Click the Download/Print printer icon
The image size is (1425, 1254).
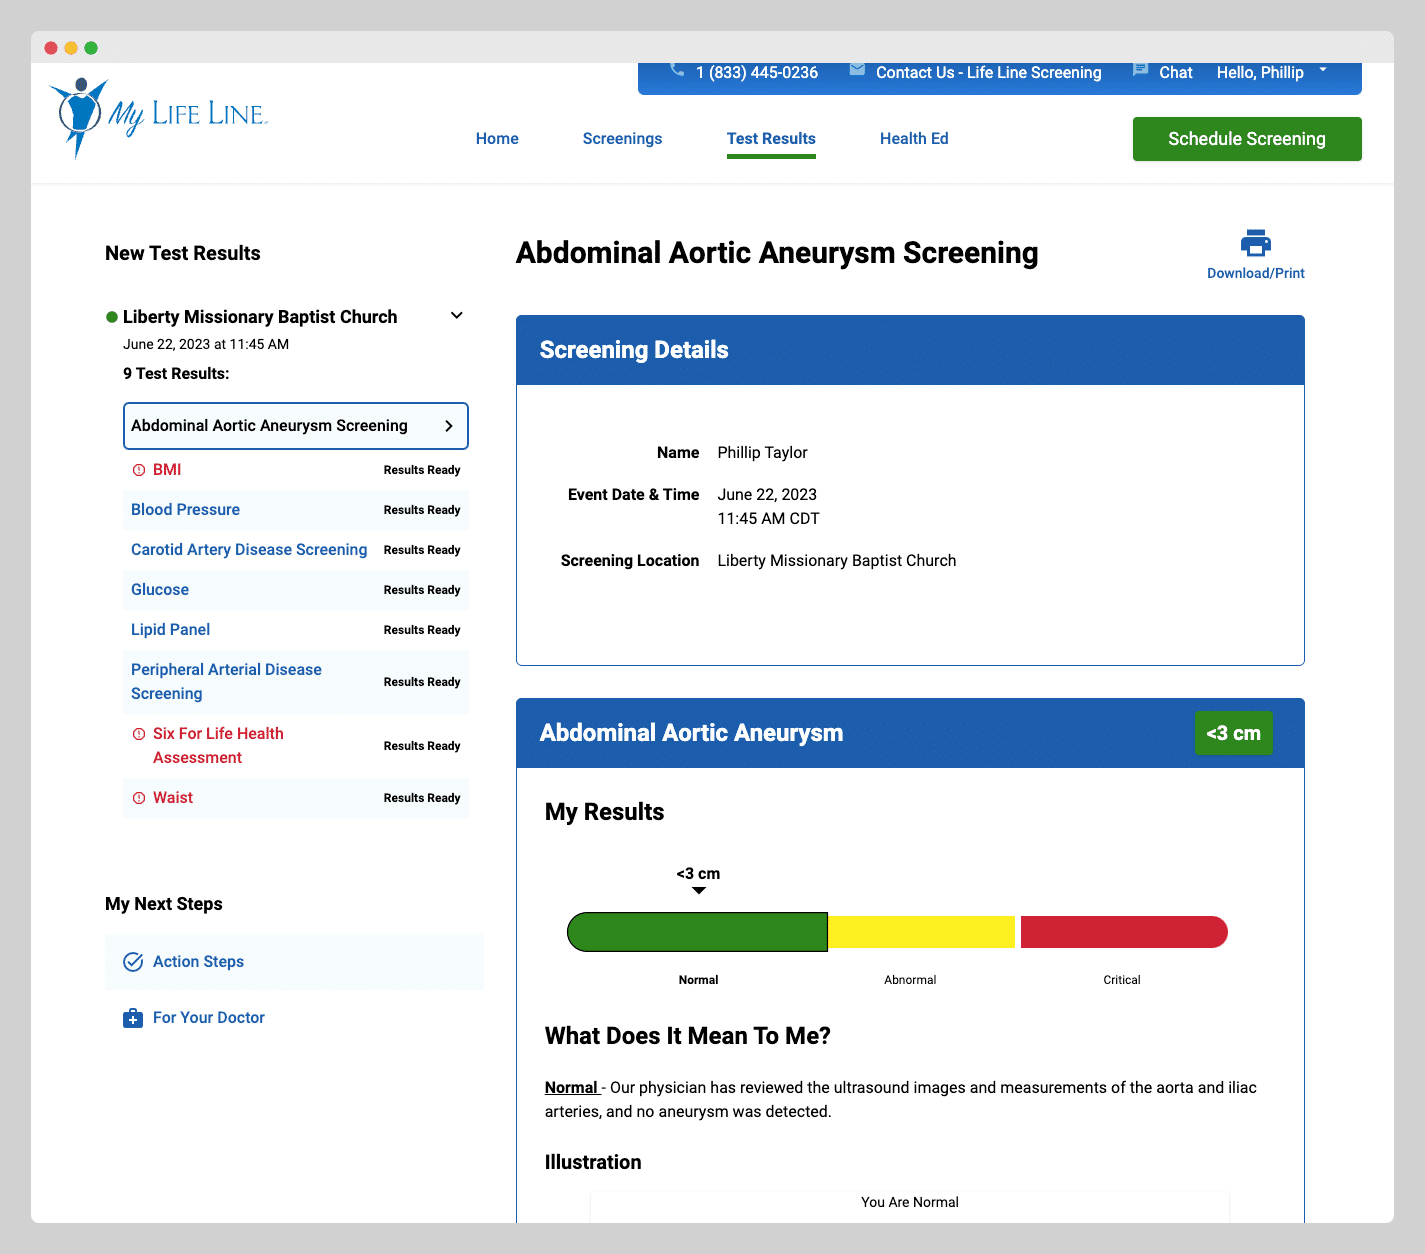(1255, 243)
